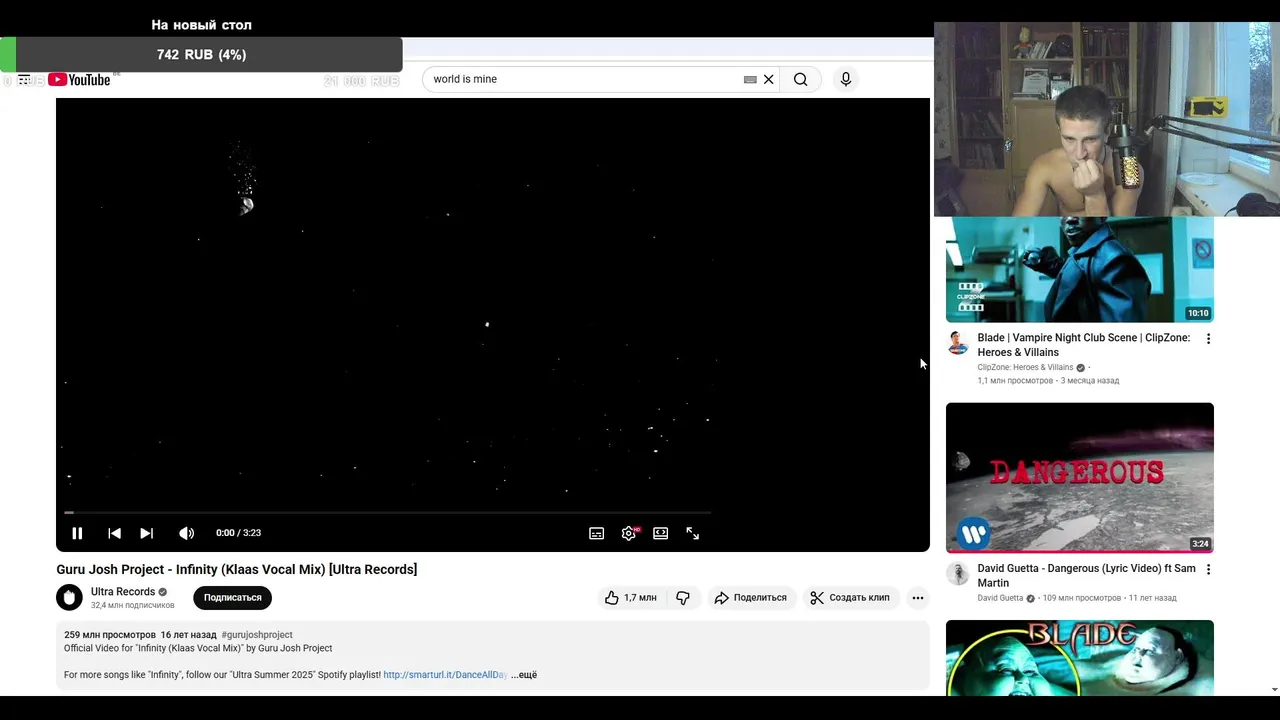Screen dimensions: 1280x720
Task: Switch to theater mode view
Action: tap(660, 533)
